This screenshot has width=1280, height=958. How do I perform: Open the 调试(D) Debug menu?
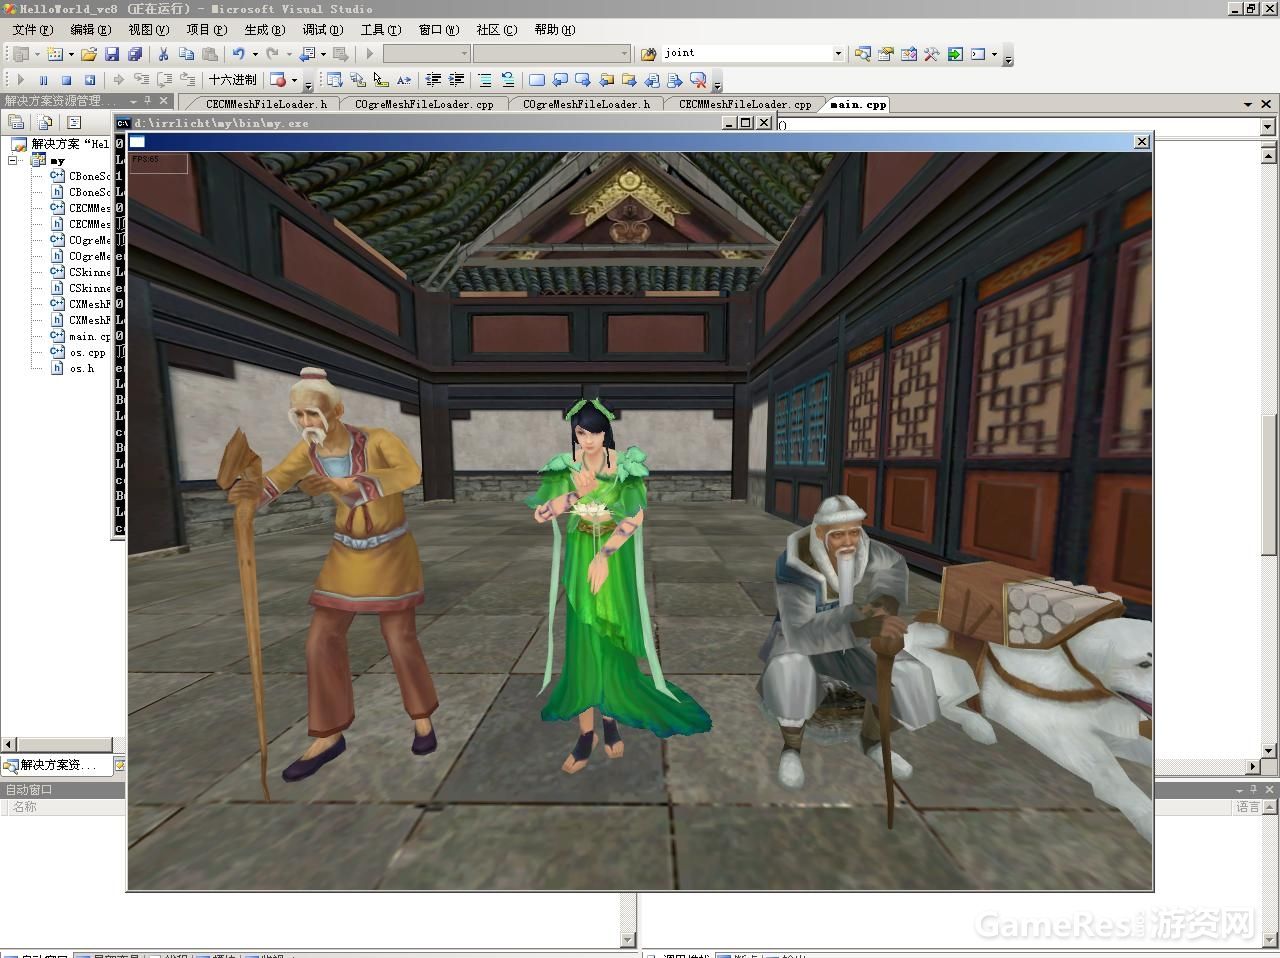[322, 30]
